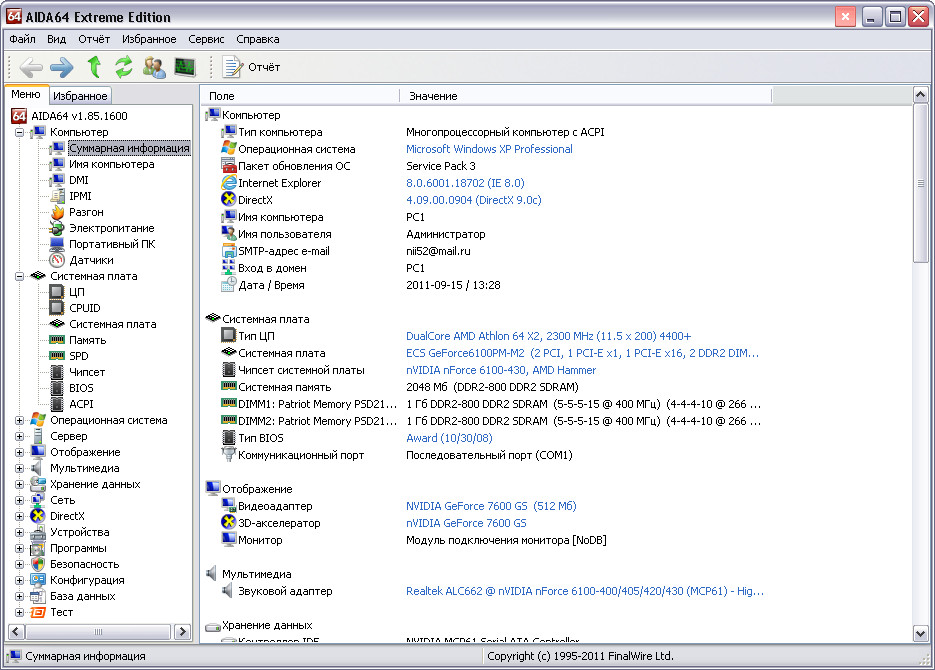935x670 pixels.
Task: Select the Чипсет icon in tree
Action: click(x=57, y=373)
